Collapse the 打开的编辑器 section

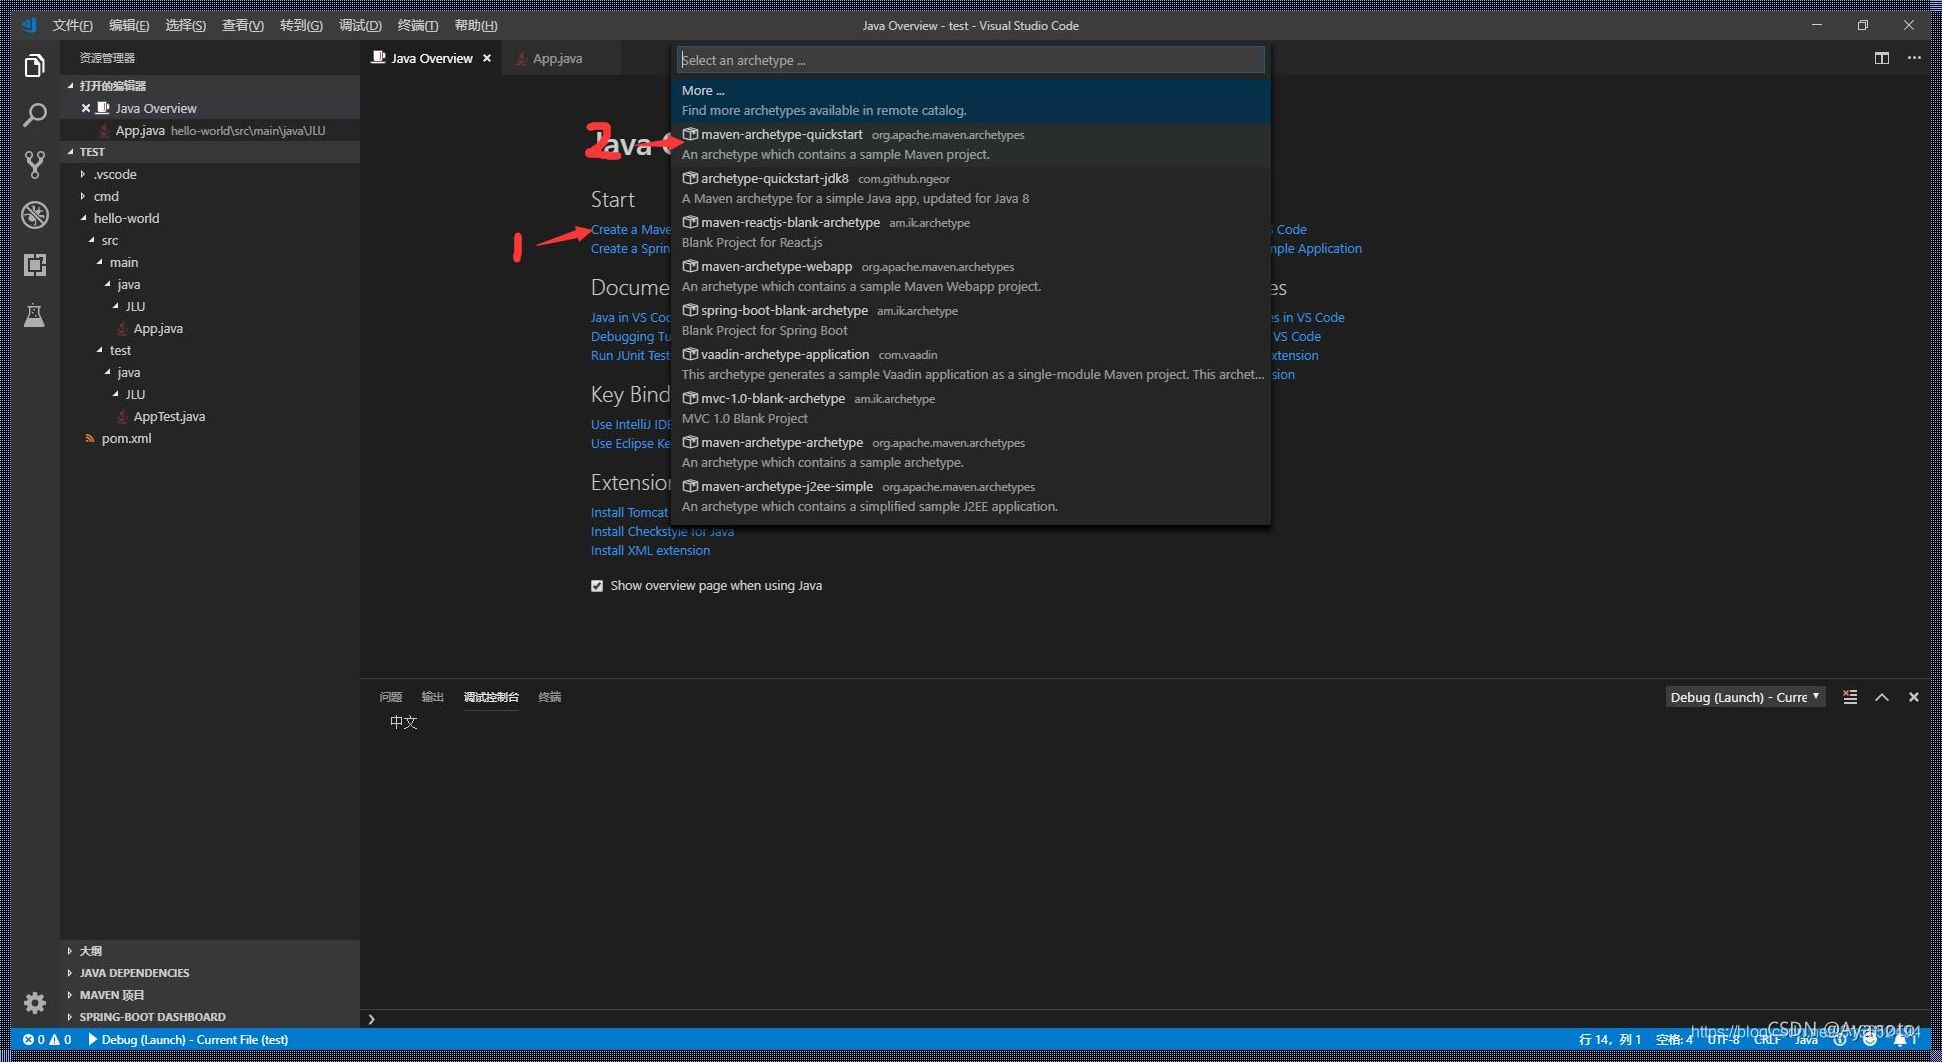click(x=210, y=86)
